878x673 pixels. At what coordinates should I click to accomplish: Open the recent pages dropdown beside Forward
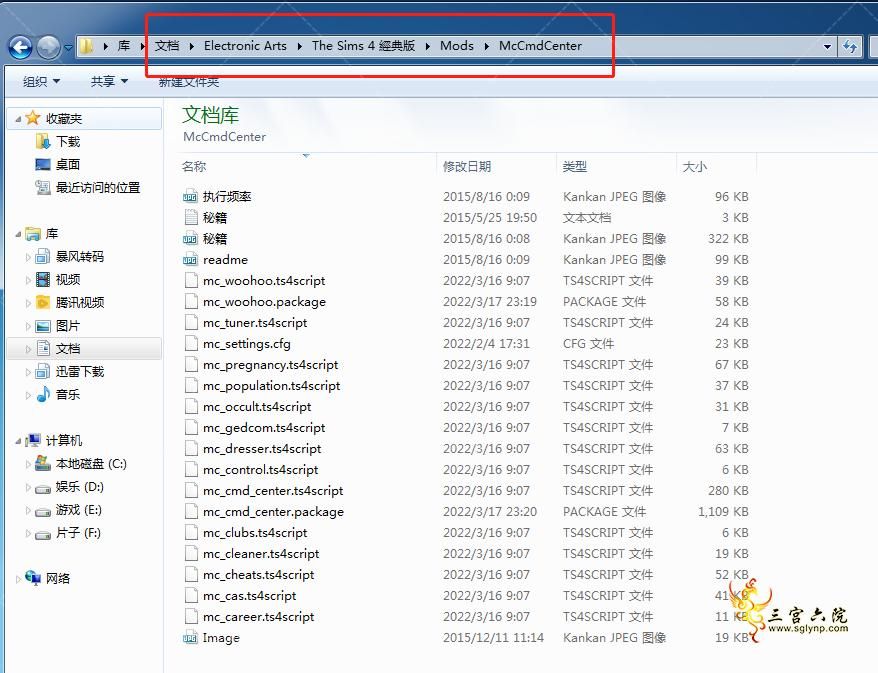coord(68,48)
